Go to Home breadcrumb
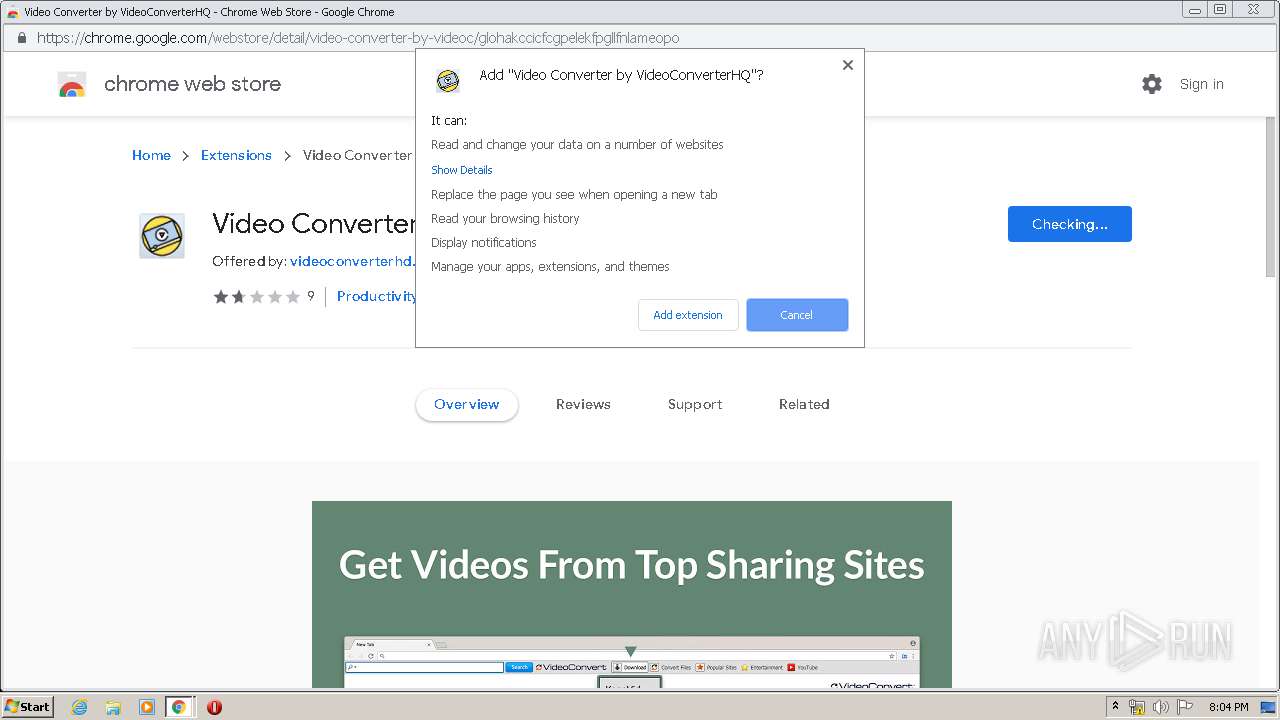This screenshot has width=1280, height=720. coord(151,155)
